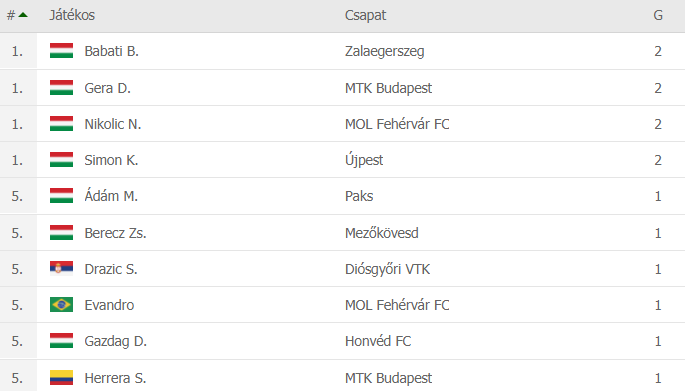Click the Colombian flag beside Herrera S.

tap(61, 378)
